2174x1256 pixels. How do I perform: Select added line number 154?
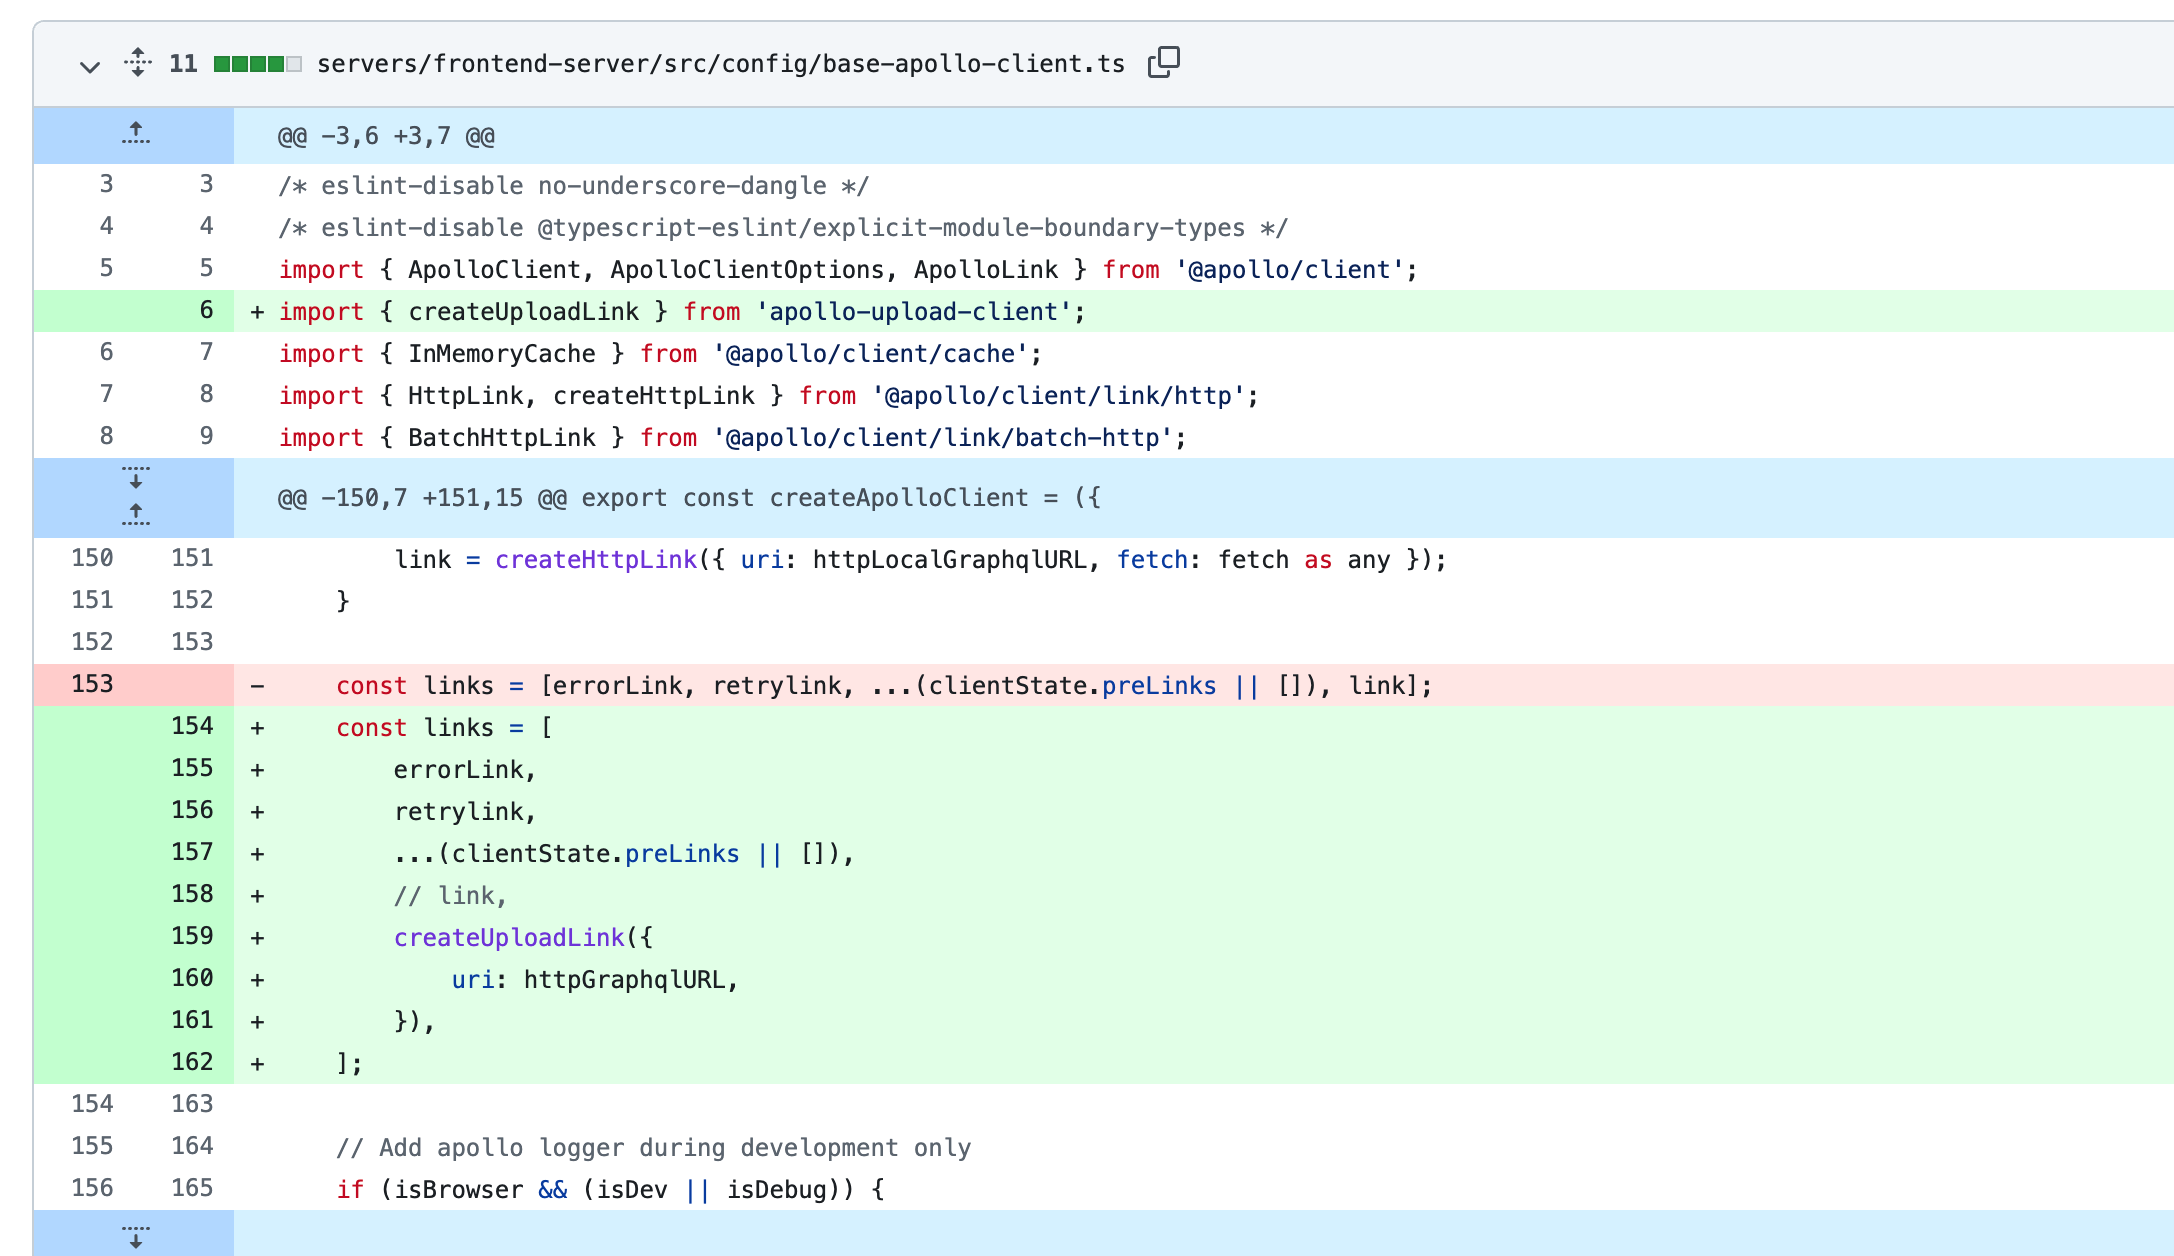pyautogui.click(x=192, y=726)
